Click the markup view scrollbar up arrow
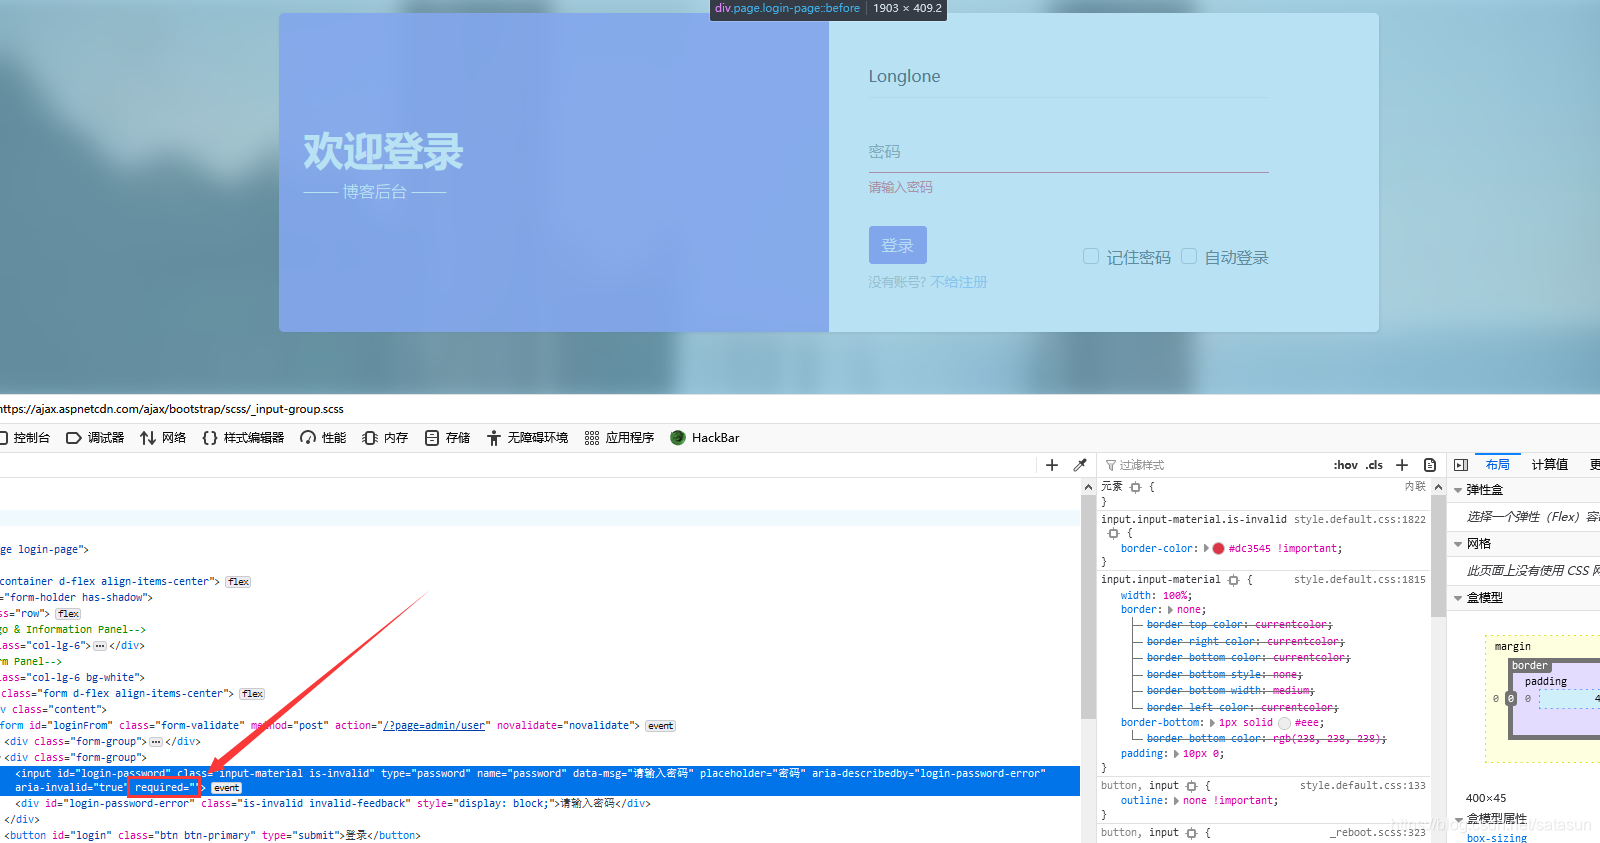1600x843 pixels. (x=1088, y=487)
